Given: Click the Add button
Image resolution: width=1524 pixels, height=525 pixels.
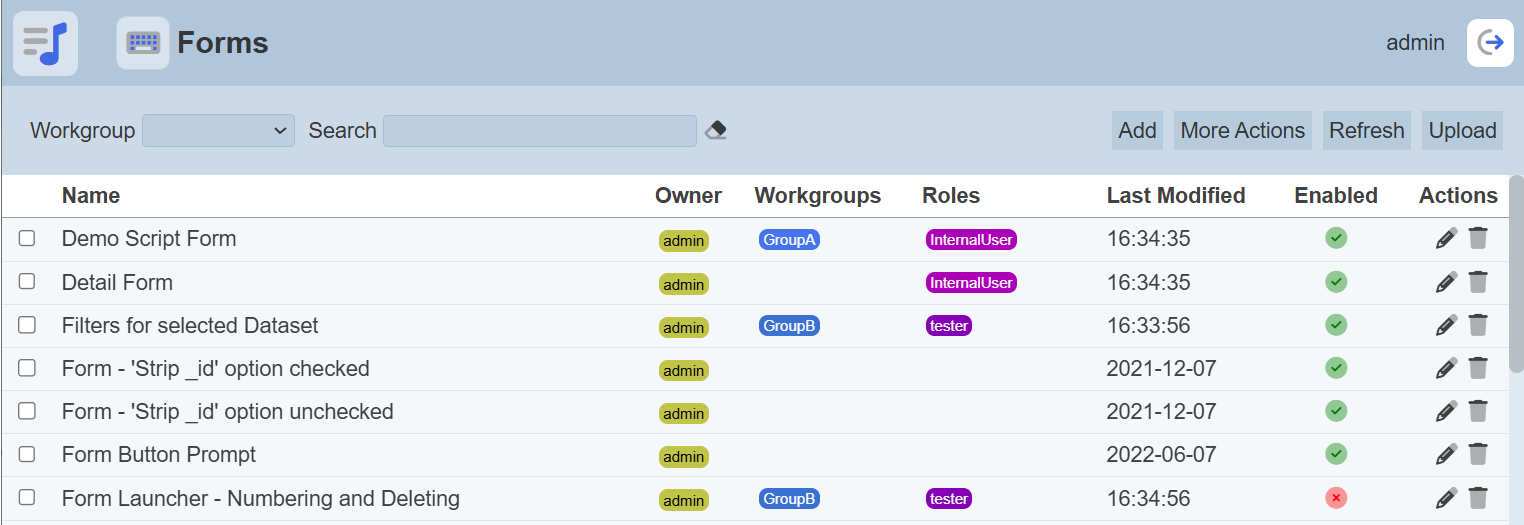Looking at the screenshot, I should click(x=1137, y=130).
